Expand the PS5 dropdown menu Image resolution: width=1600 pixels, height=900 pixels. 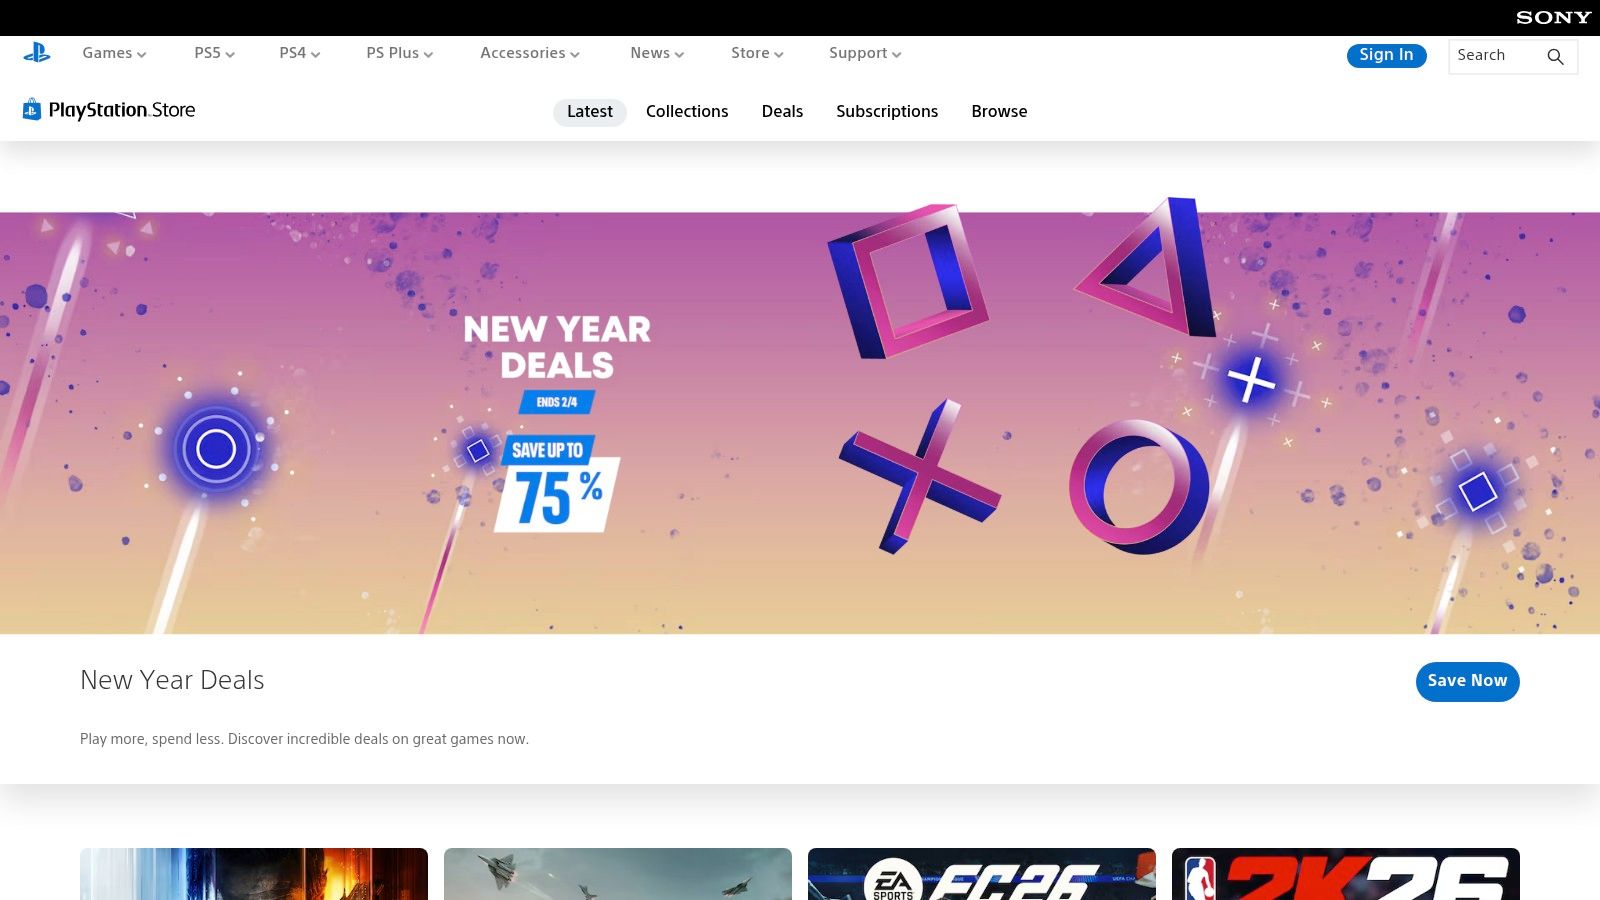tap(211, 53)
